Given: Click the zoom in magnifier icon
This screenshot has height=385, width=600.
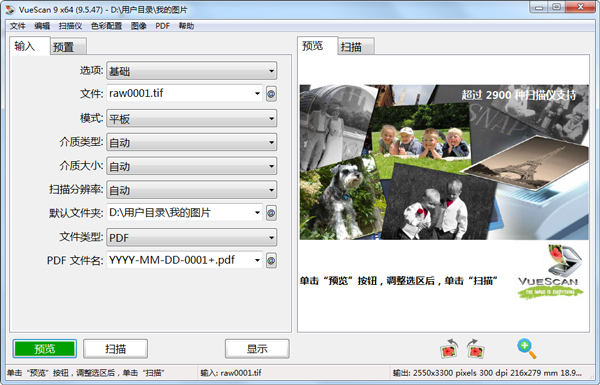Looking at the screenshot, I should [x=527, y=348].
